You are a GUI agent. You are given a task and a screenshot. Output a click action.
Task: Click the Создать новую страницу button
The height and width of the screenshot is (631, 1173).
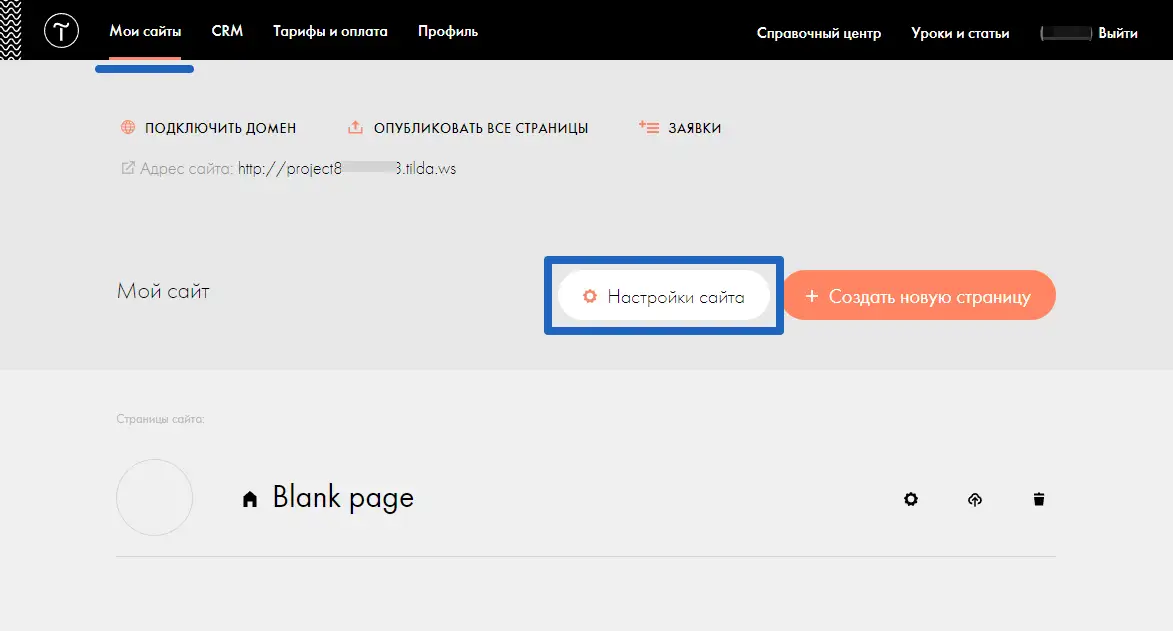pos(918,296)
